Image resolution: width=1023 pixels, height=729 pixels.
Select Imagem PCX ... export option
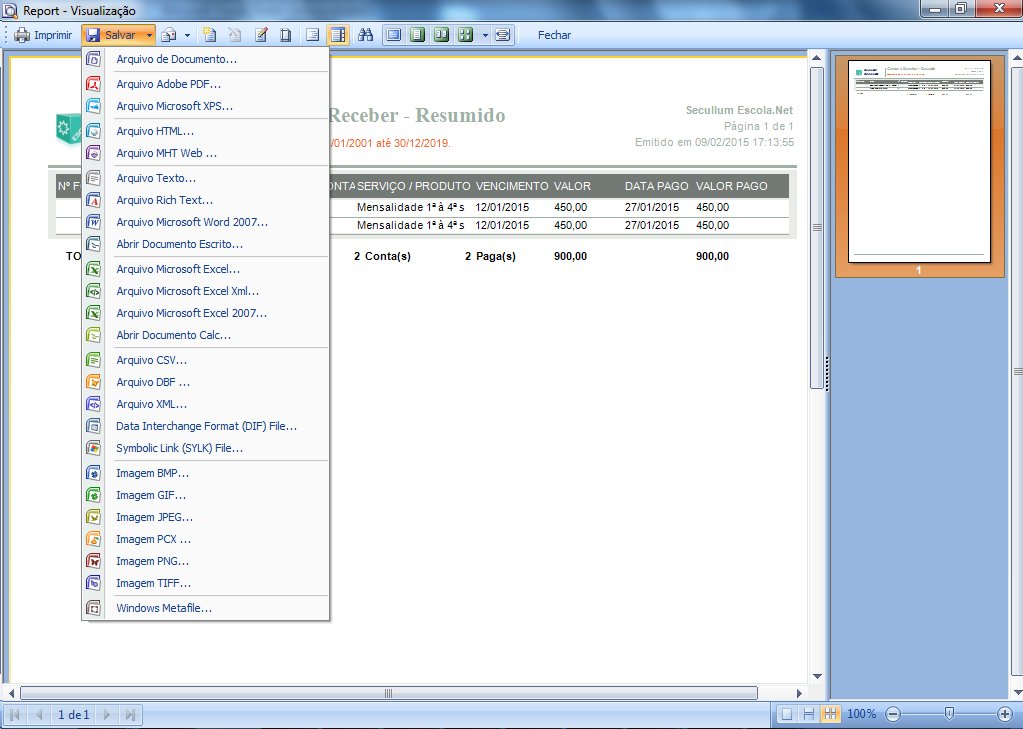point(206,540)
